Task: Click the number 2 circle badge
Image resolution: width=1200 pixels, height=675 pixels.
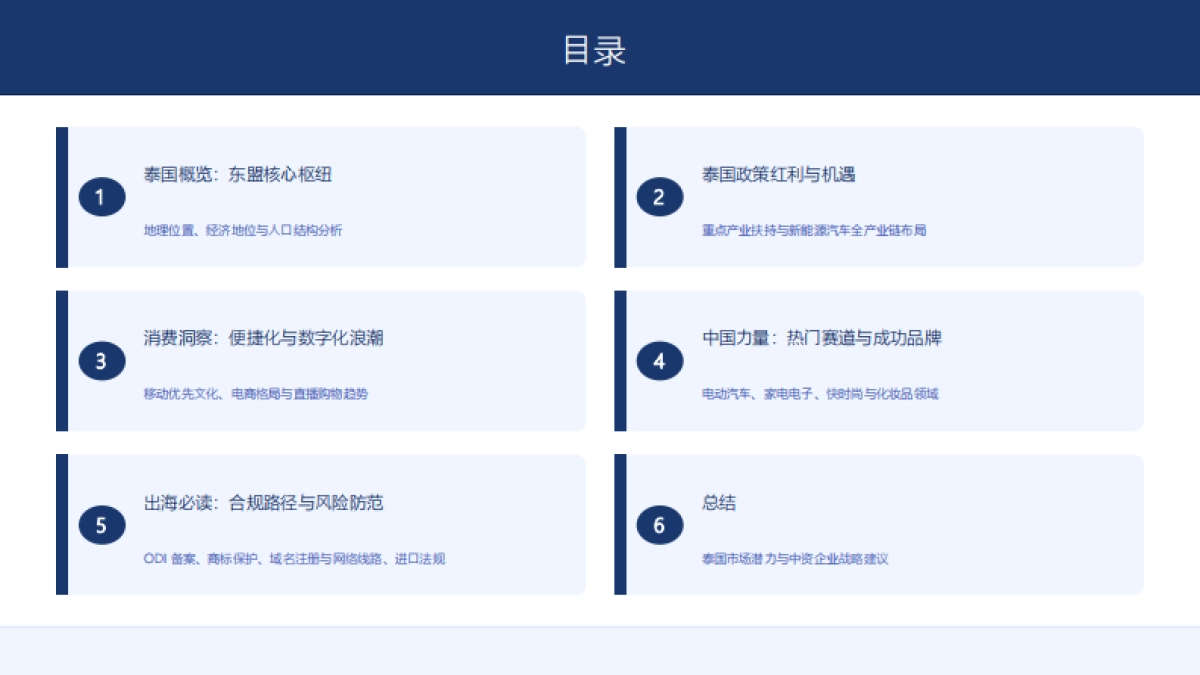Action: coord(659,197)
